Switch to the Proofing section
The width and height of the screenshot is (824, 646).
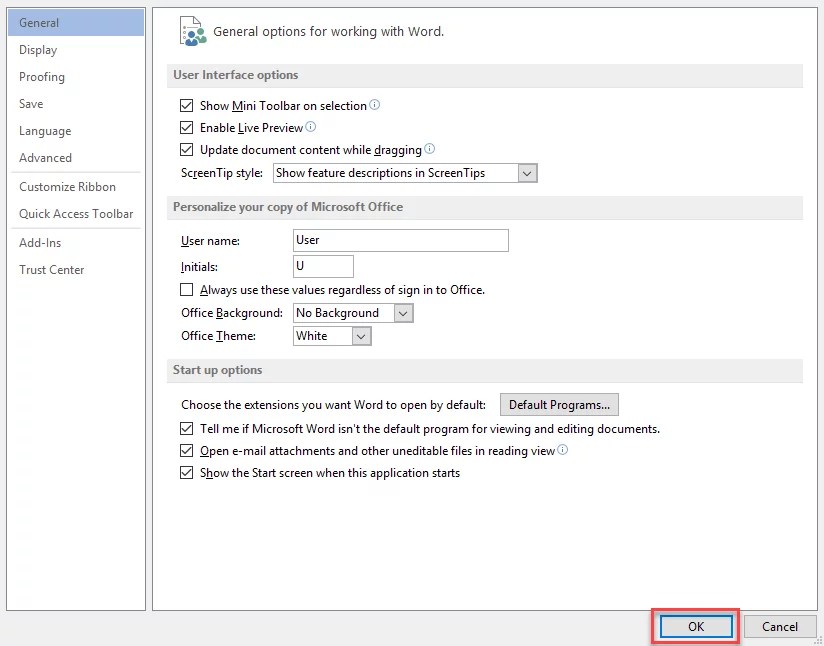[x=42, y=77]
